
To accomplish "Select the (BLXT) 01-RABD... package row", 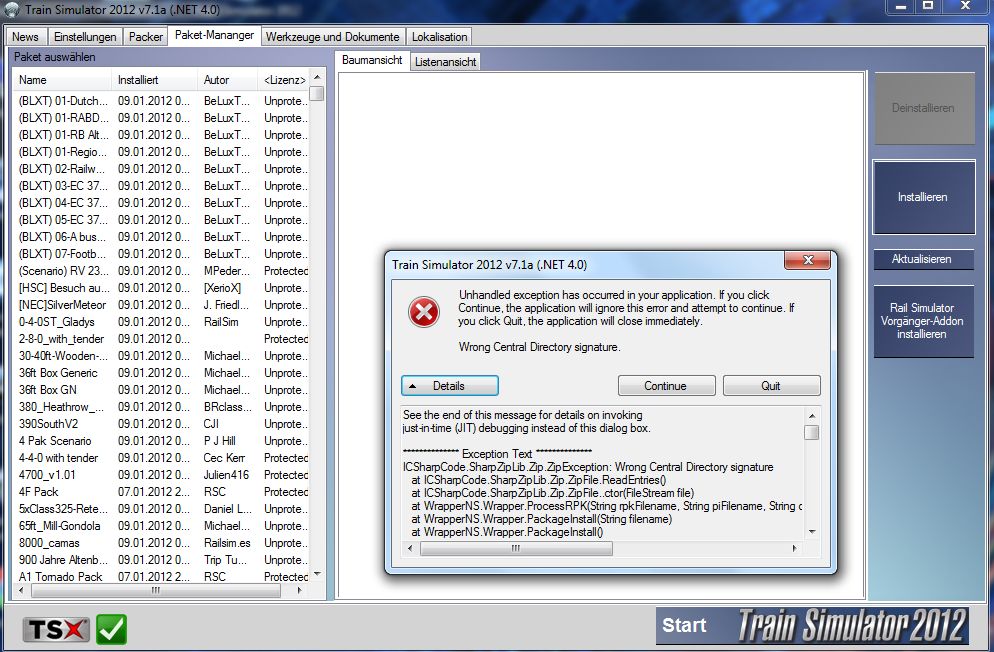I will pyautogui.click(x=161, y=118).
